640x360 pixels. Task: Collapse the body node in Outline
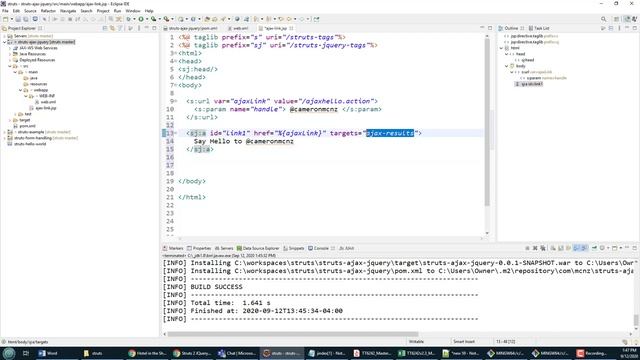tap(507, 66)
